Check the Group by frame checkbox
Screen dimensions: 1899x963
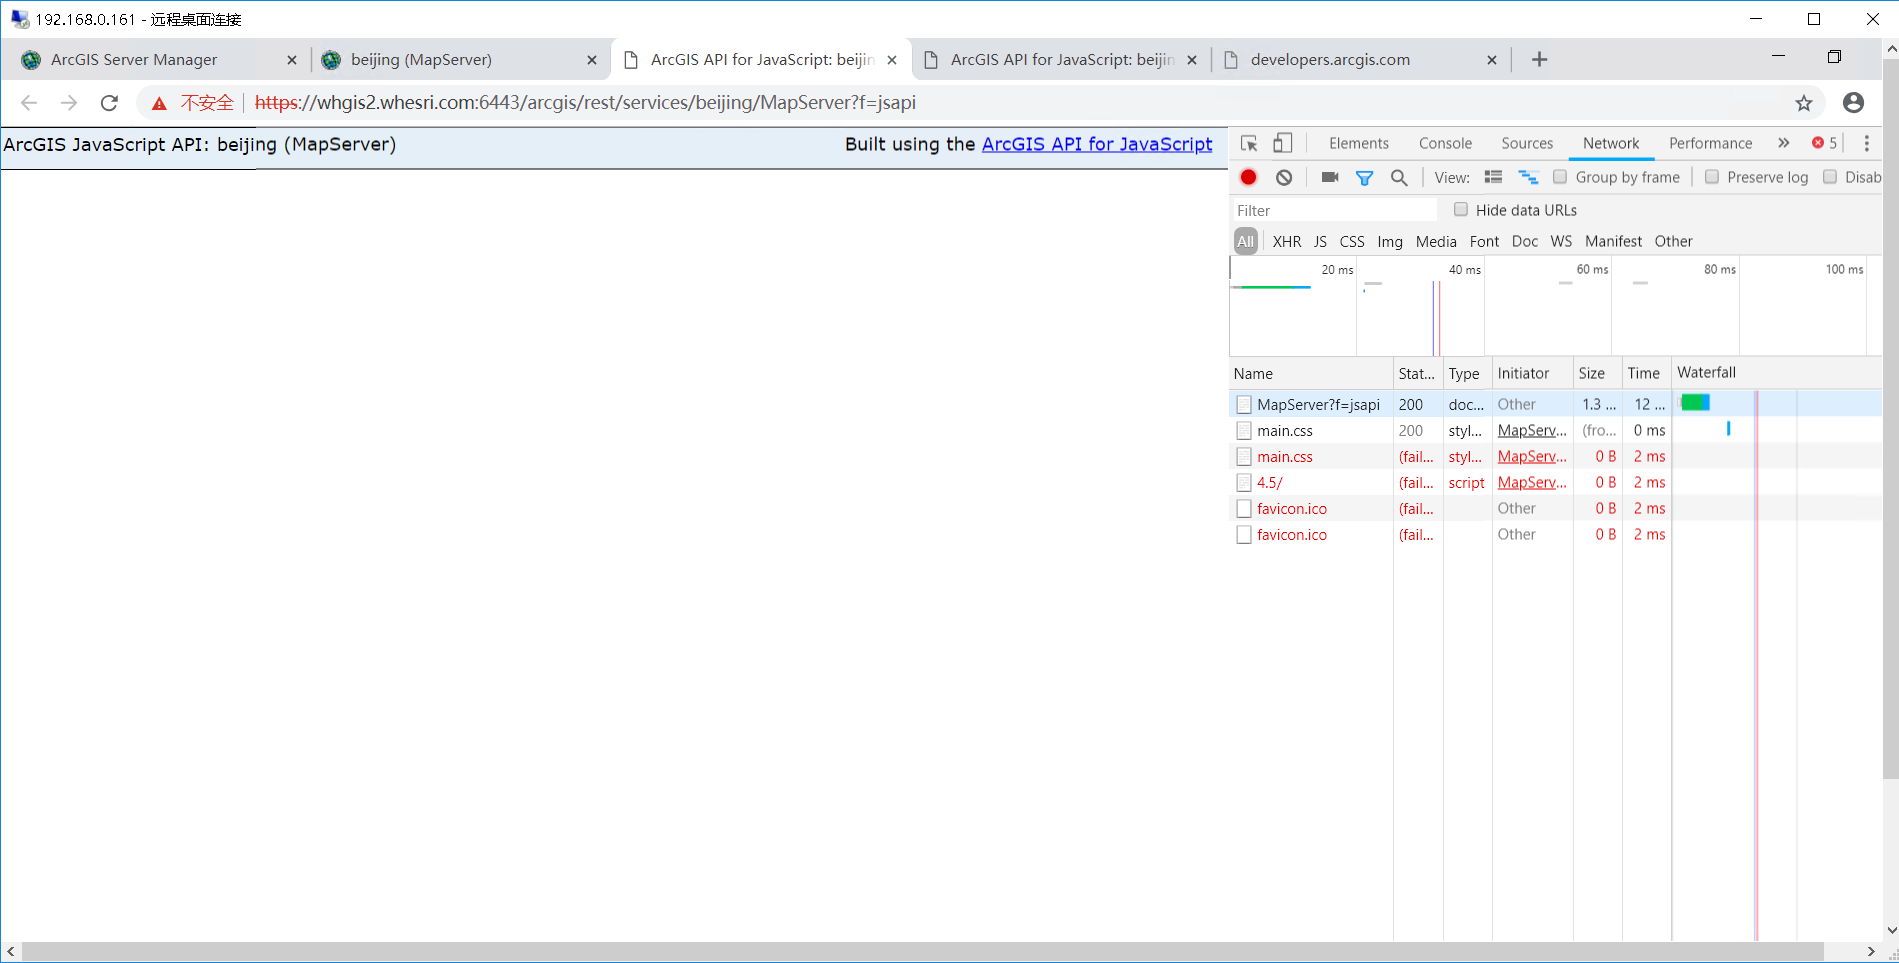tap(1560, 177)
